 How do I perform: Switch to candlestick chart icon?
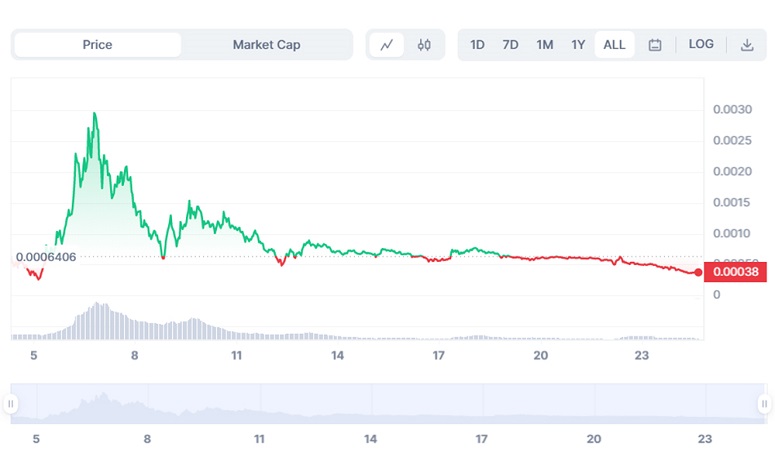click(424, 45)
